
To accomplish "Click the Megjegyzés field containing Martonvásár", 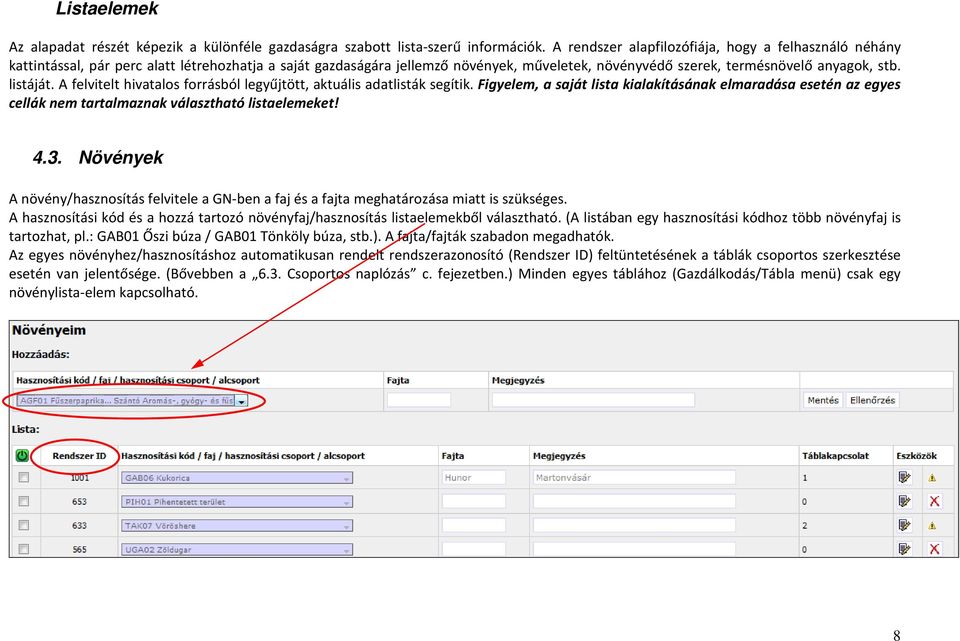I will pos(634,478).
